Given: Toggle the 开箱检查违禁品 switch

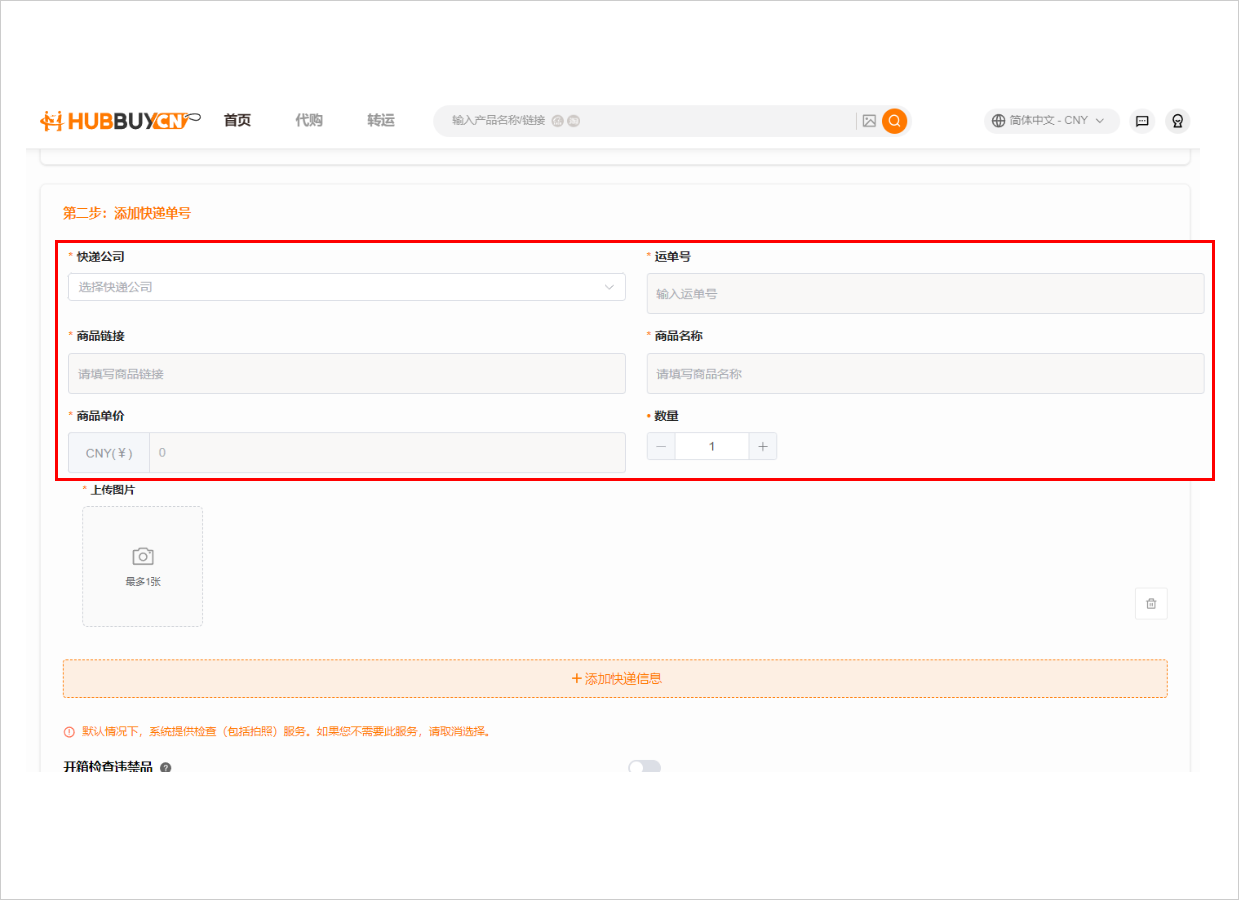Looking at the screenshot, I should tap(644, 767).
